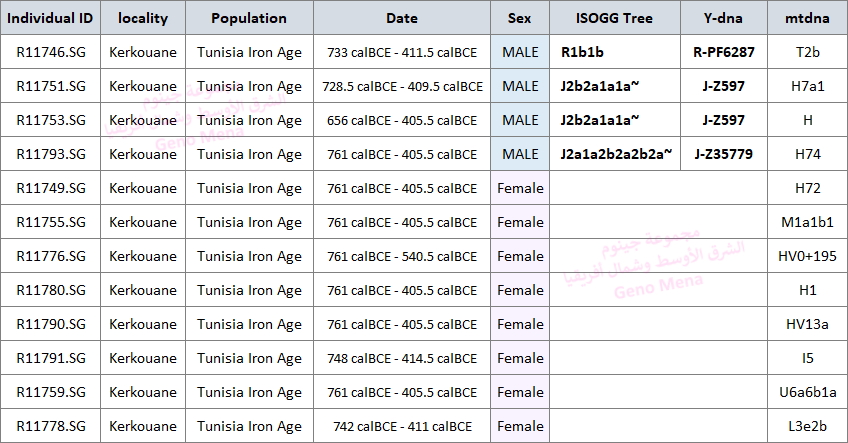848x443 pixels.
Task: Select individual ID R11780.SG
Action: pyautogui.click(x=51, y=290)
